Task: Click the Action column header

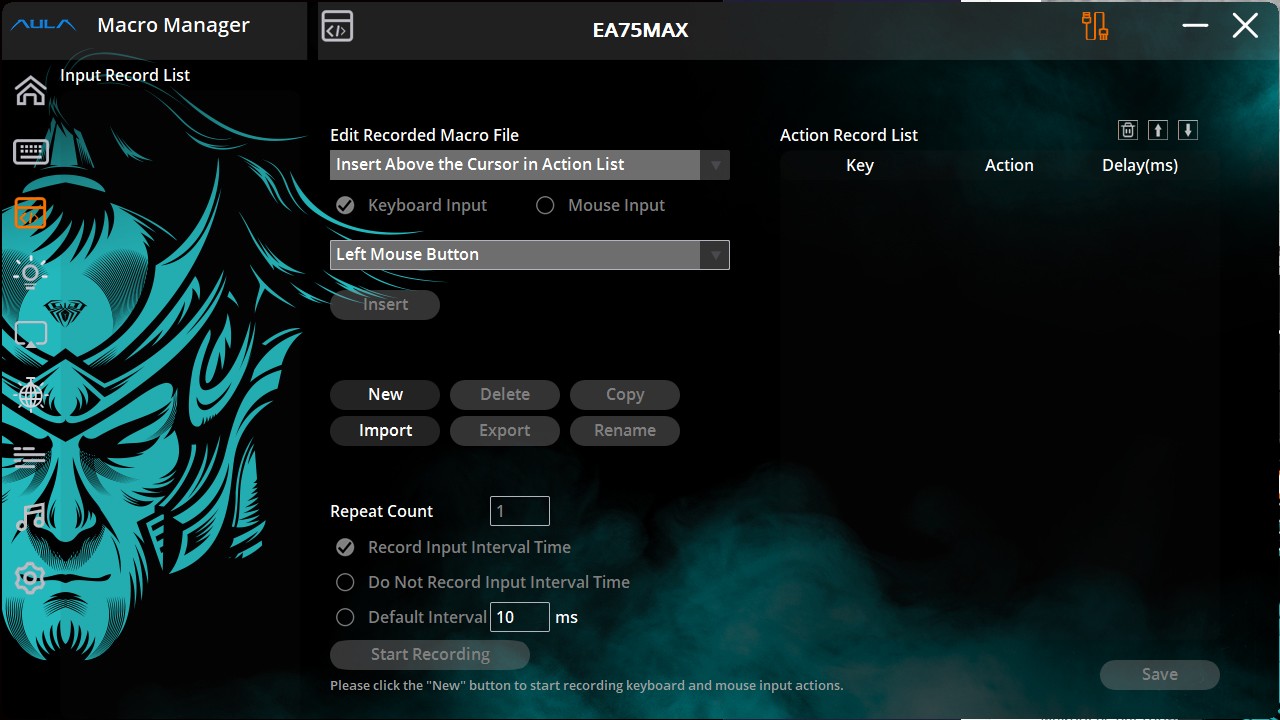Action: pyautogui.click(x=1009, y=166)
